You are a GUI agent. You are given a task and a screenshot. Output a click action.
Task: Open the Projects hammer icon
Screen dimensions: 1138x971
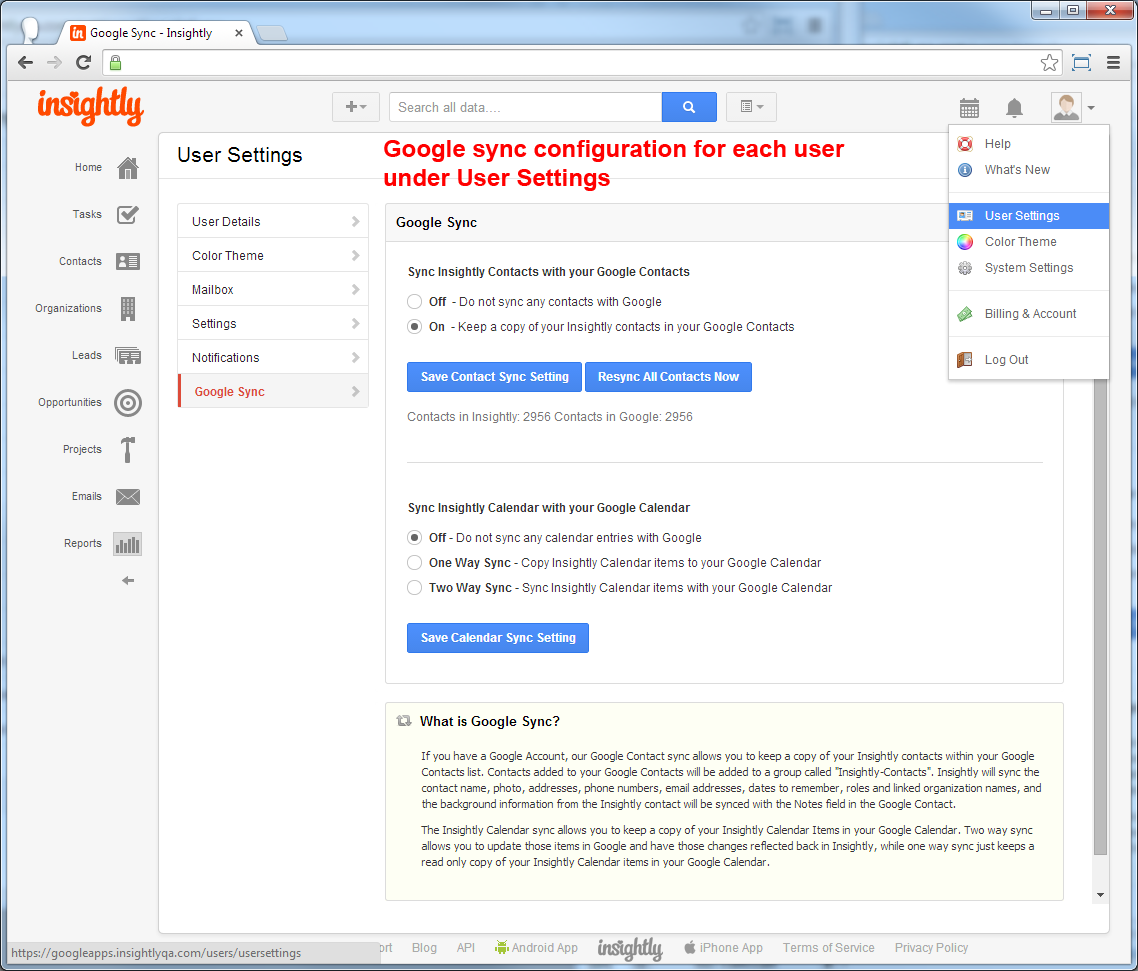tap(128, 450)
